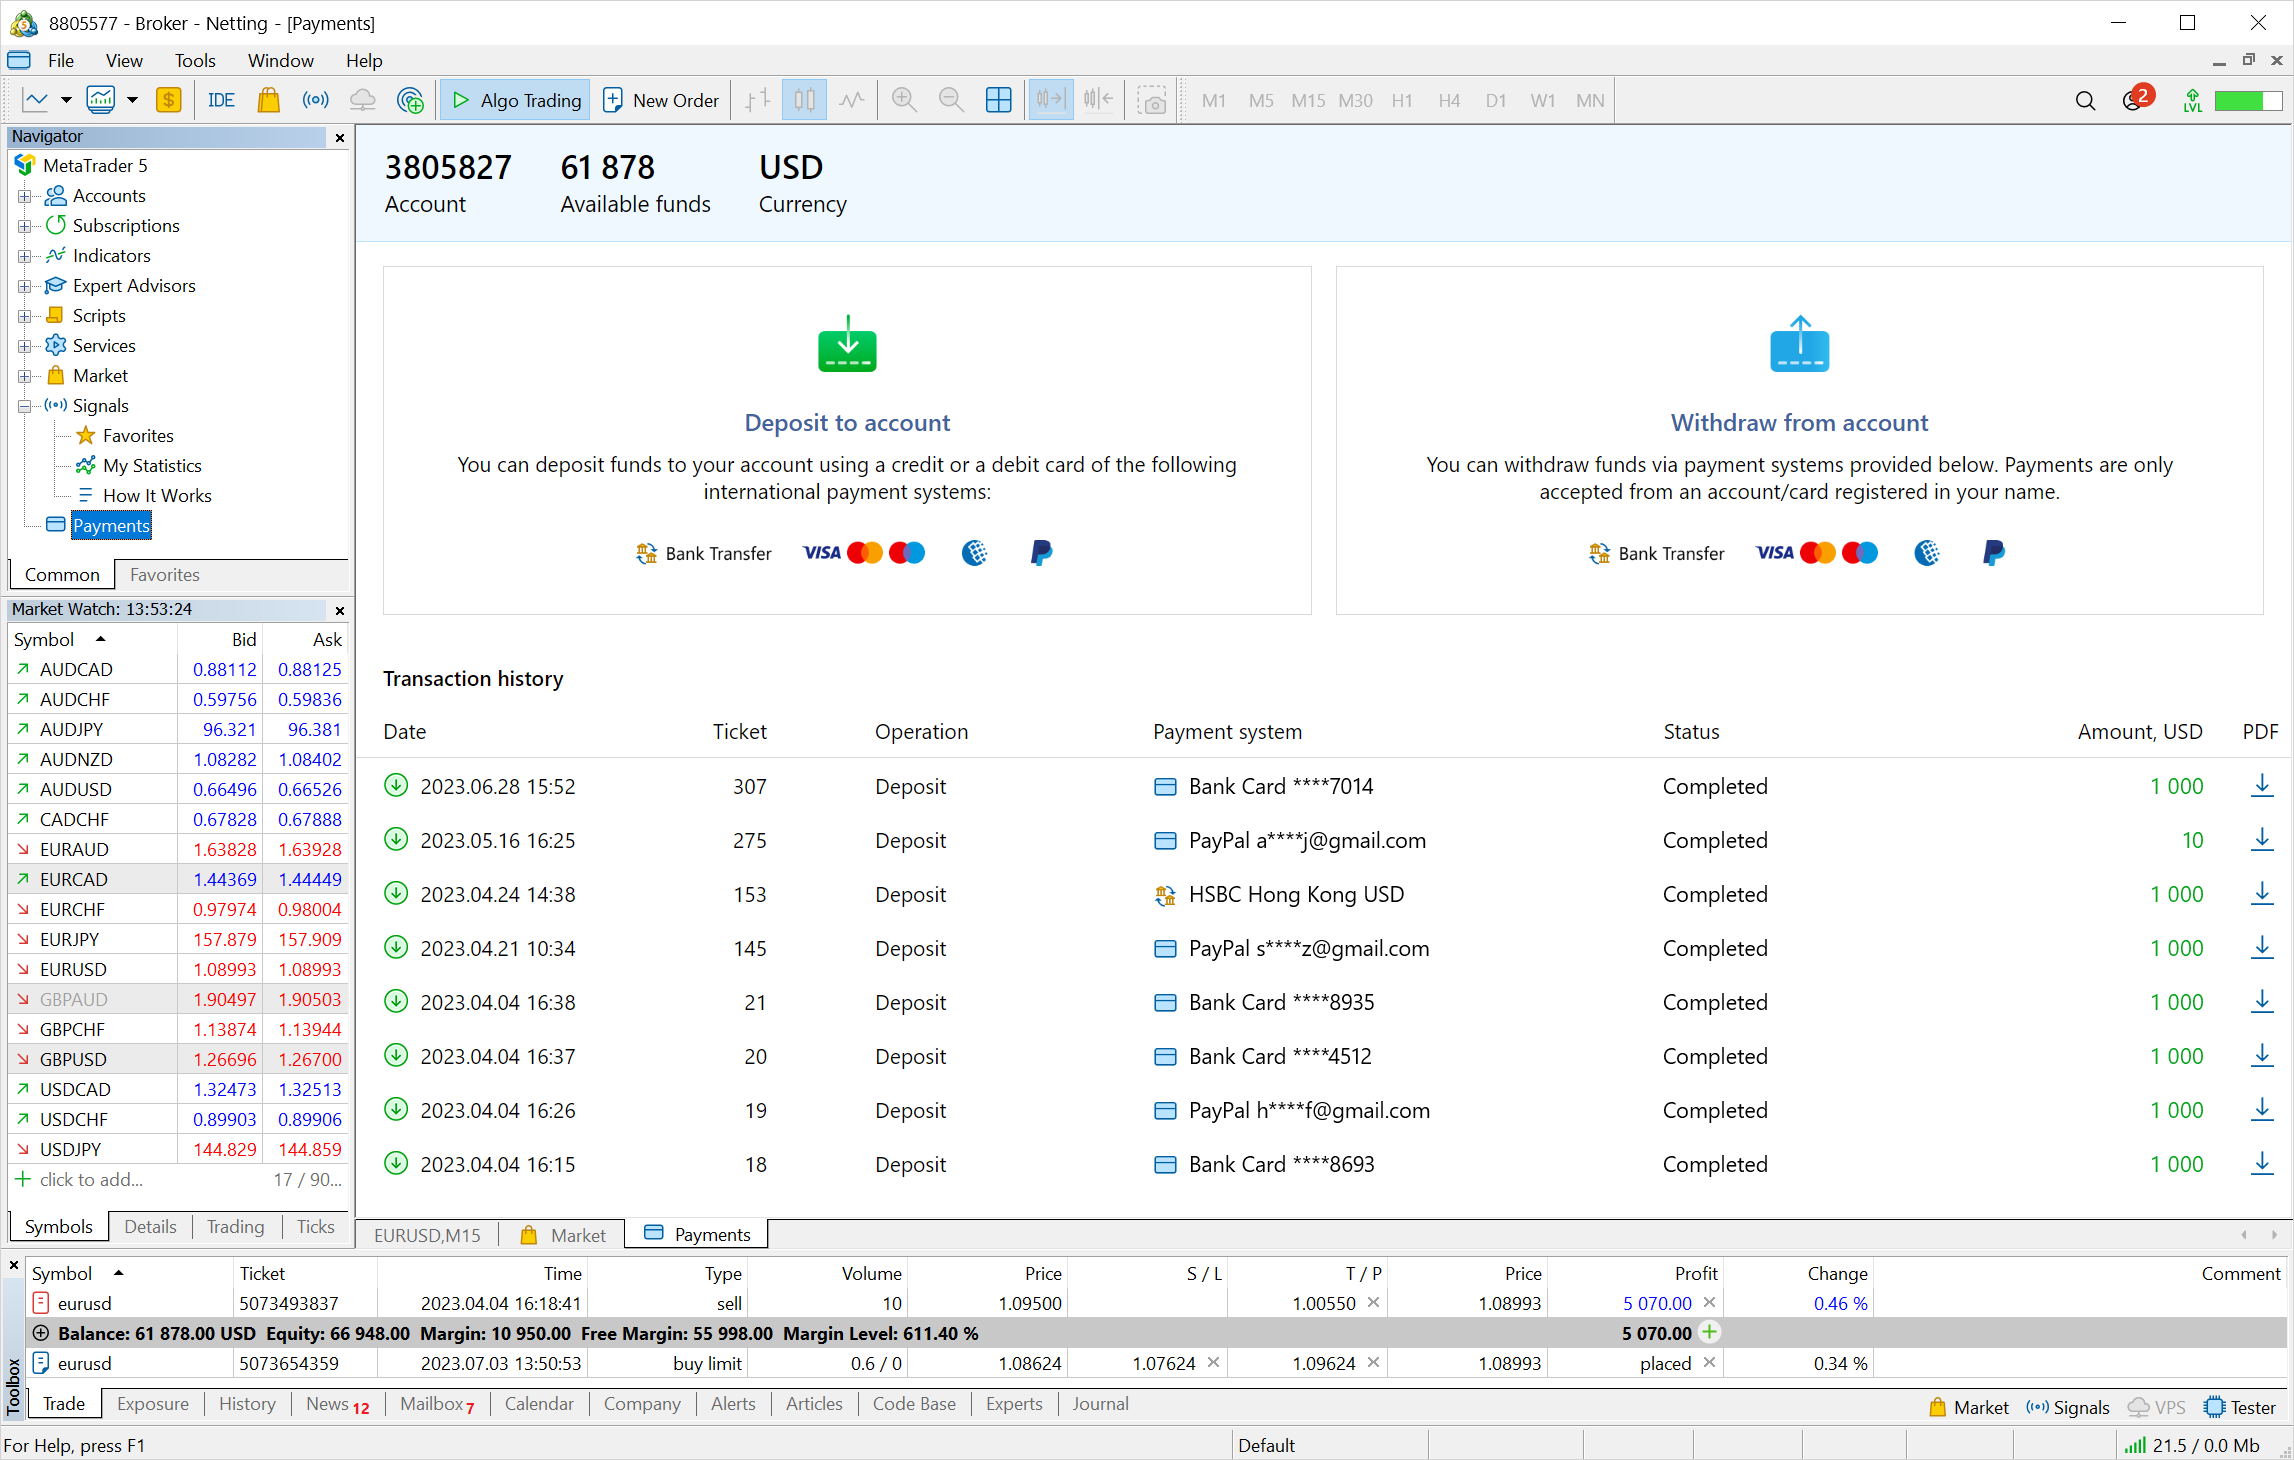Viewport: 2294px width, 1460px height.
Task: Toggle the candlestick chart type button
Action: (804, 100)
